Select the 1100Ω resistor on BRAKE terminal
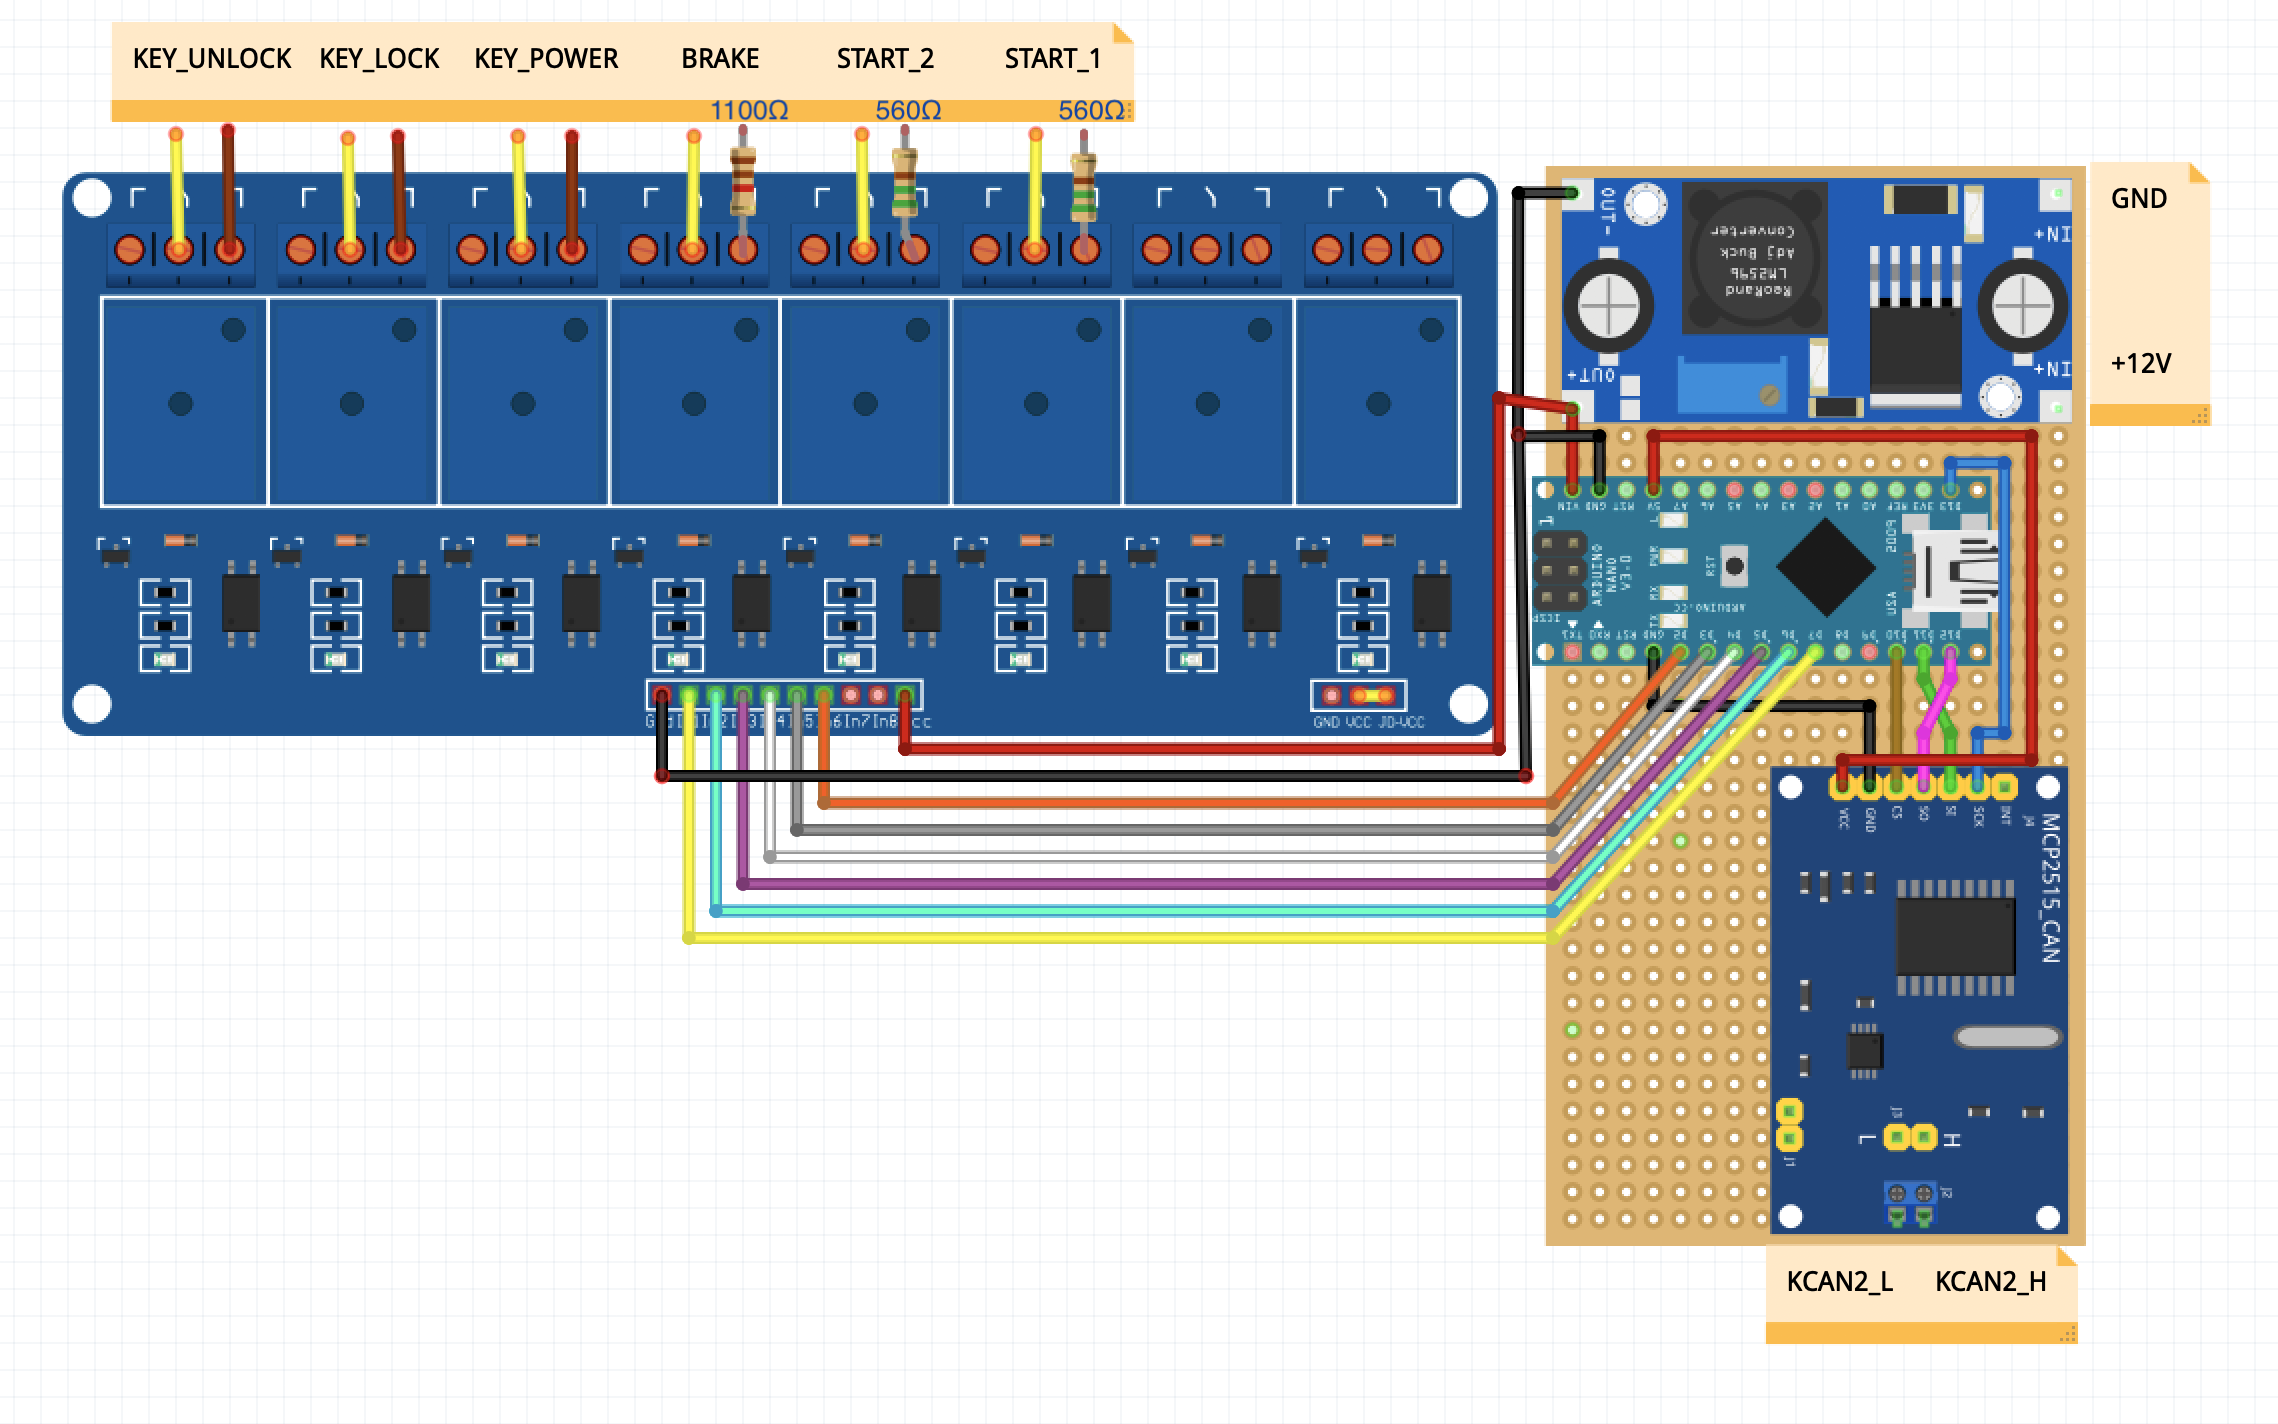This screenshot has height=1424, width=2278. (x=742, y=182)
